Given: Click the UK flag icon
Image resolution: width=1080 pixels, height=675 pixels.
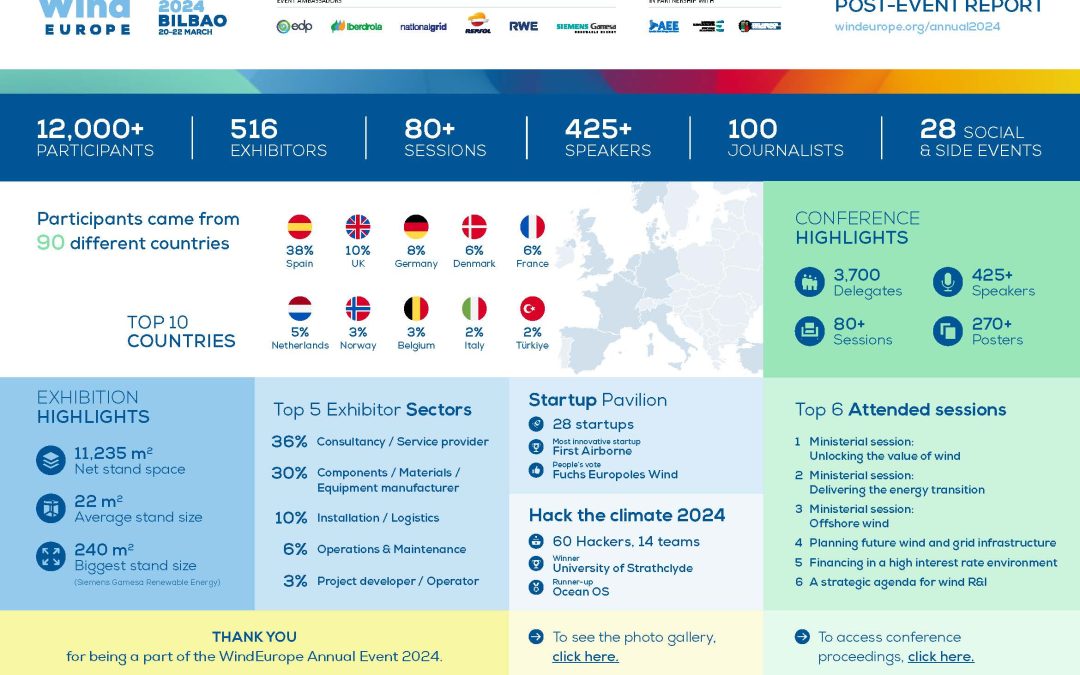Looking at the screenshot, I should pos(358,227).
